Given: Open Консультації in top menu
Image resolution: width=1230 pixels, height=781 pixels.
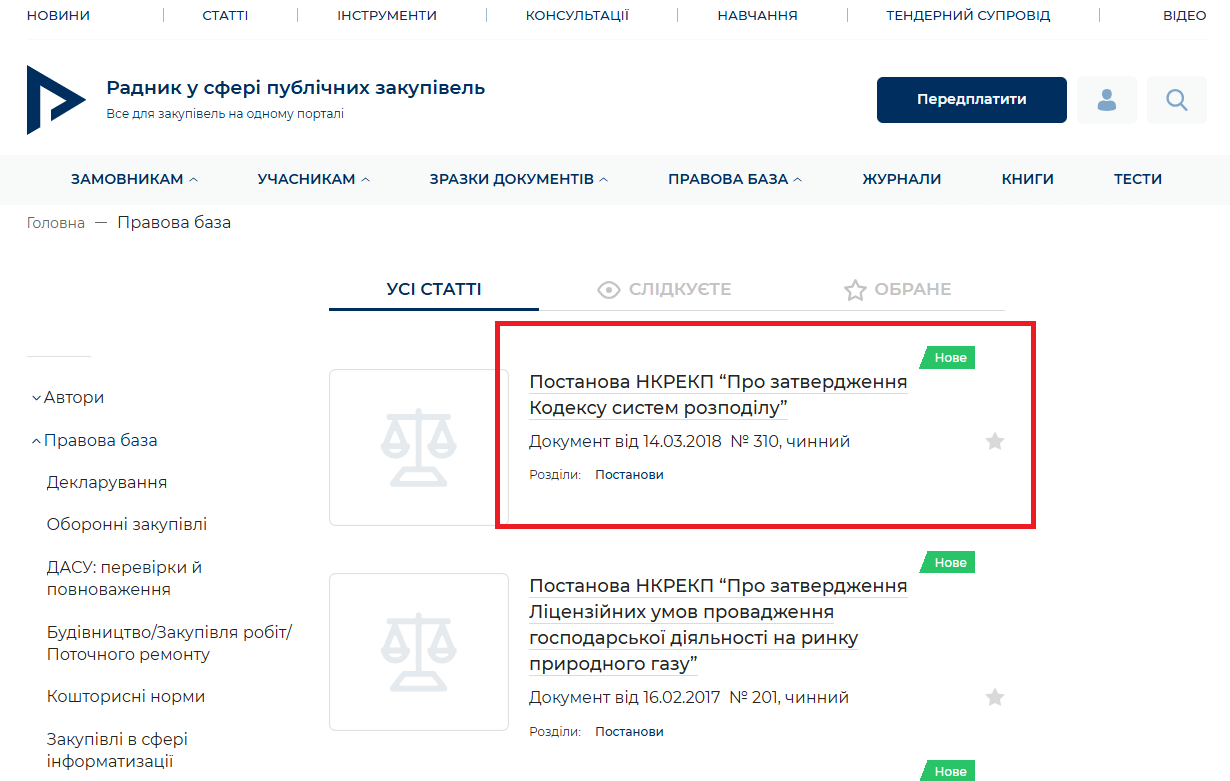Looking at the screenshot, I should click(577, 15).
